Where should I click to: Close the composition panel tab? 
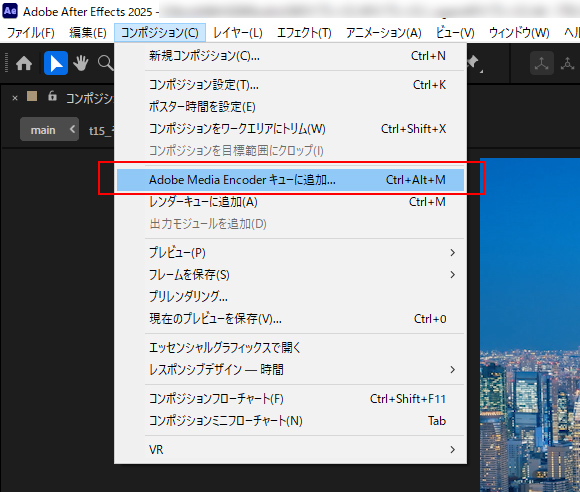(15, 98)
